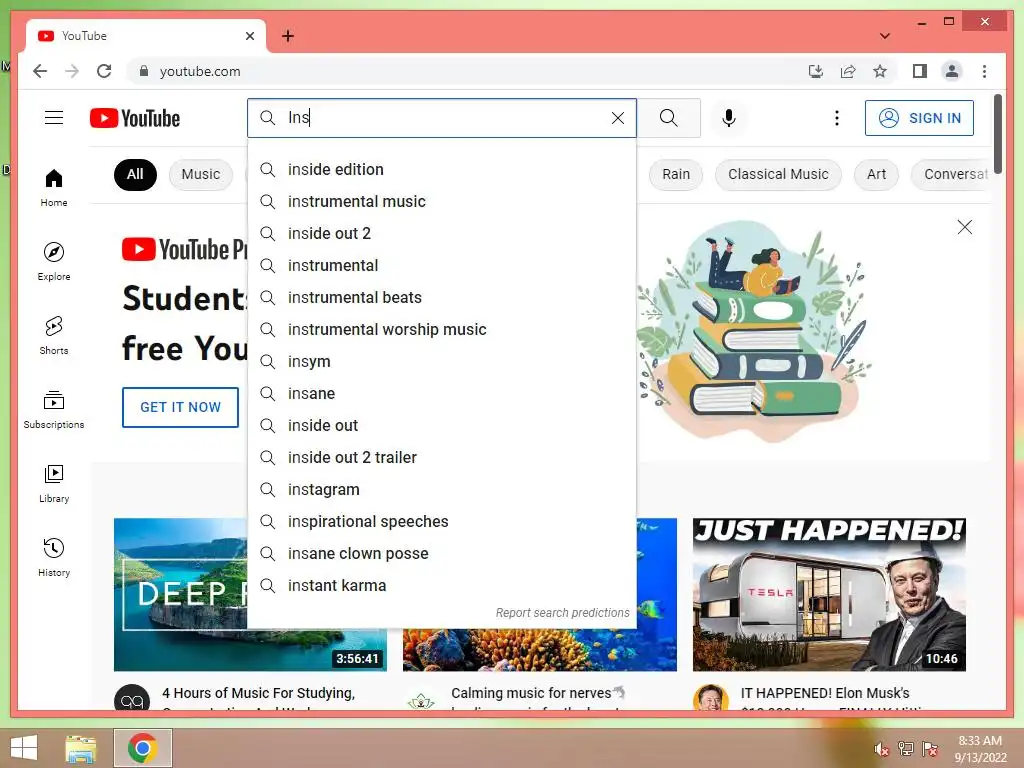Open Shorts in sidebar
This screenshot has height=768, width=1024.
(54, 336)
